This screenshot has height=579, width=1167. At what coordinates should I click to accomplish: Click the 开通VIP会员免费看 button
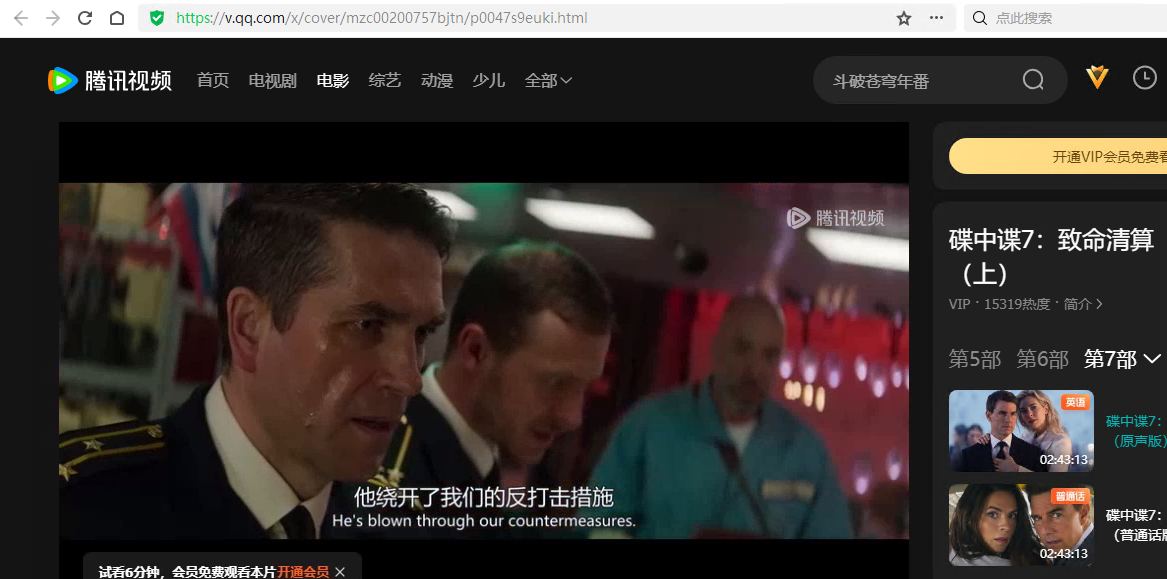(1058, 156)
